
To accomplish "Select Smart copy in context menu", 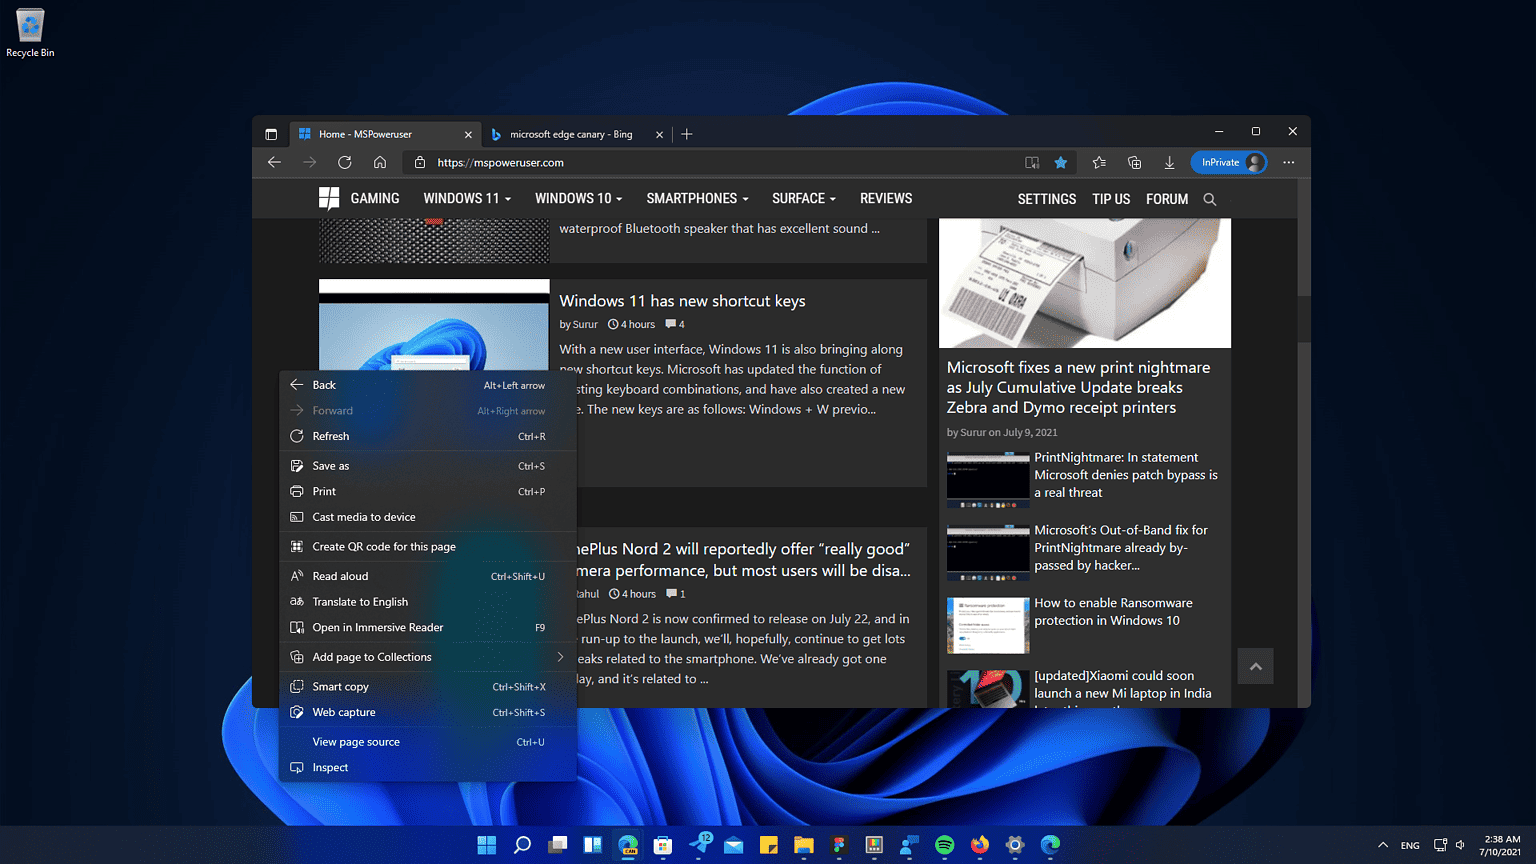I will pyautogui.click(x=428, y=687).
